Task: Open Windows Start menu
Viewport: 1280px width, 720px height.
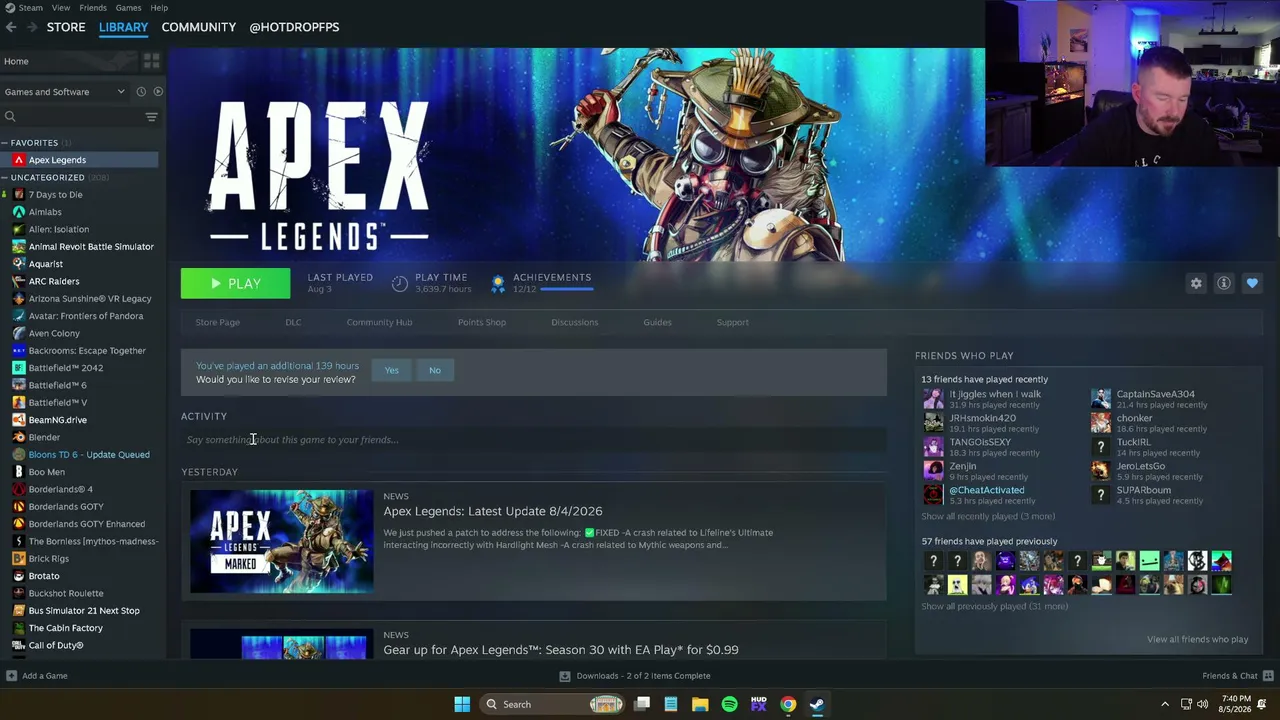Action: pyautogui.click(x=462, y=704)
